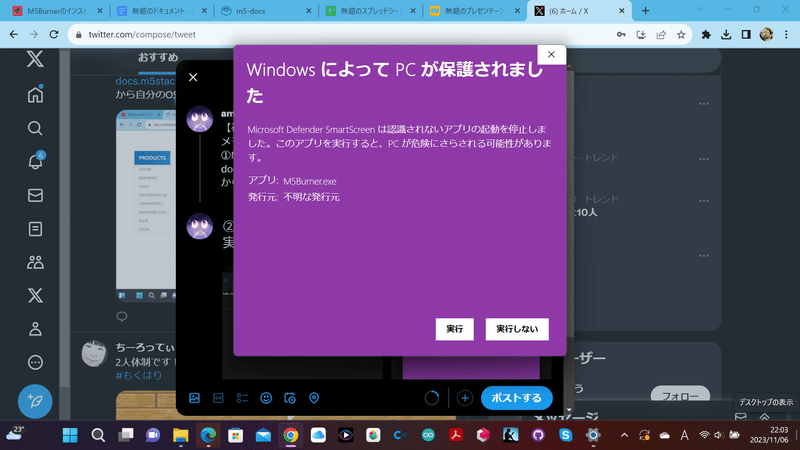Click フォロー button in sidebar
Screen dimensions: 800x450
pyautogui.click(x=680, y=395)
